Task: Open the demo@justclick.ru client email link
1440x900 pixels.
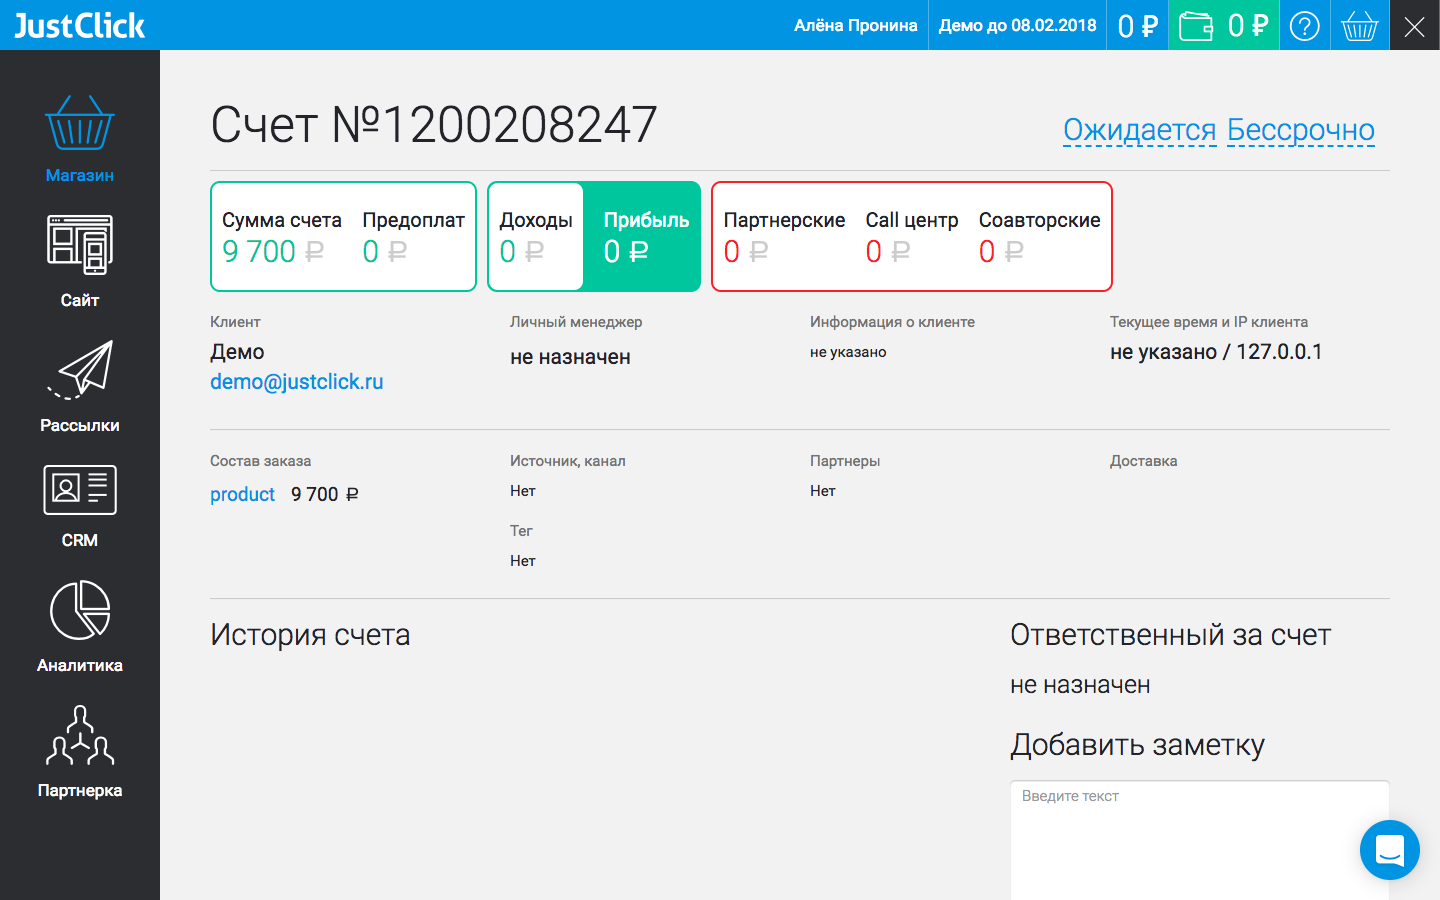Action: 296,382
